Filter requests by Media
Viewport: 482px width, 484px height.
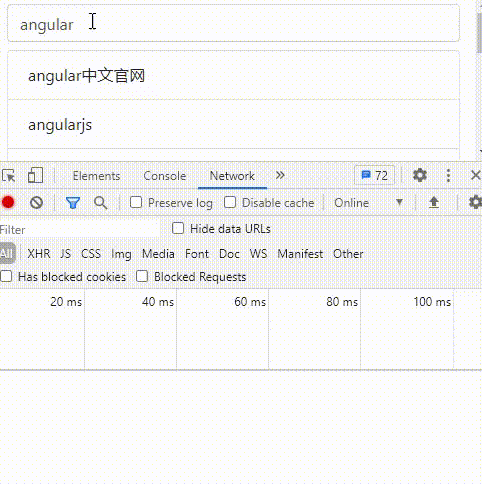click(158, 254)
